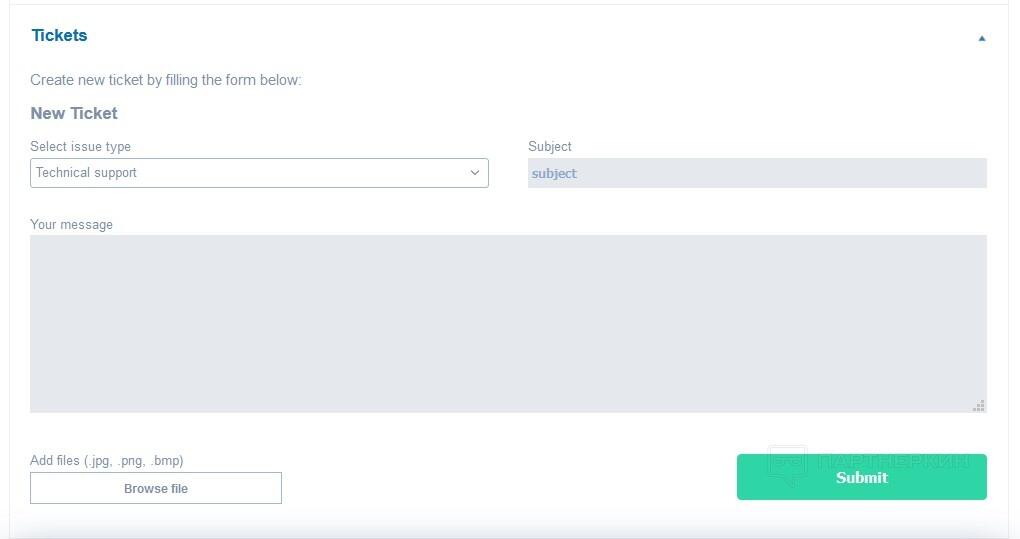Focus the Subject input field
This screenshot has height=539, width=1020.
pos(757,173)
